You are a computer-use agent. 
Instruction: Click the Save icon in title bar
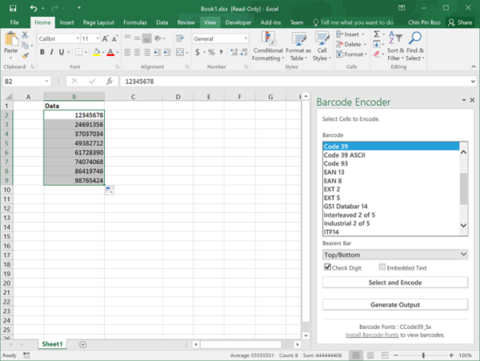click(x=13, y=8)
